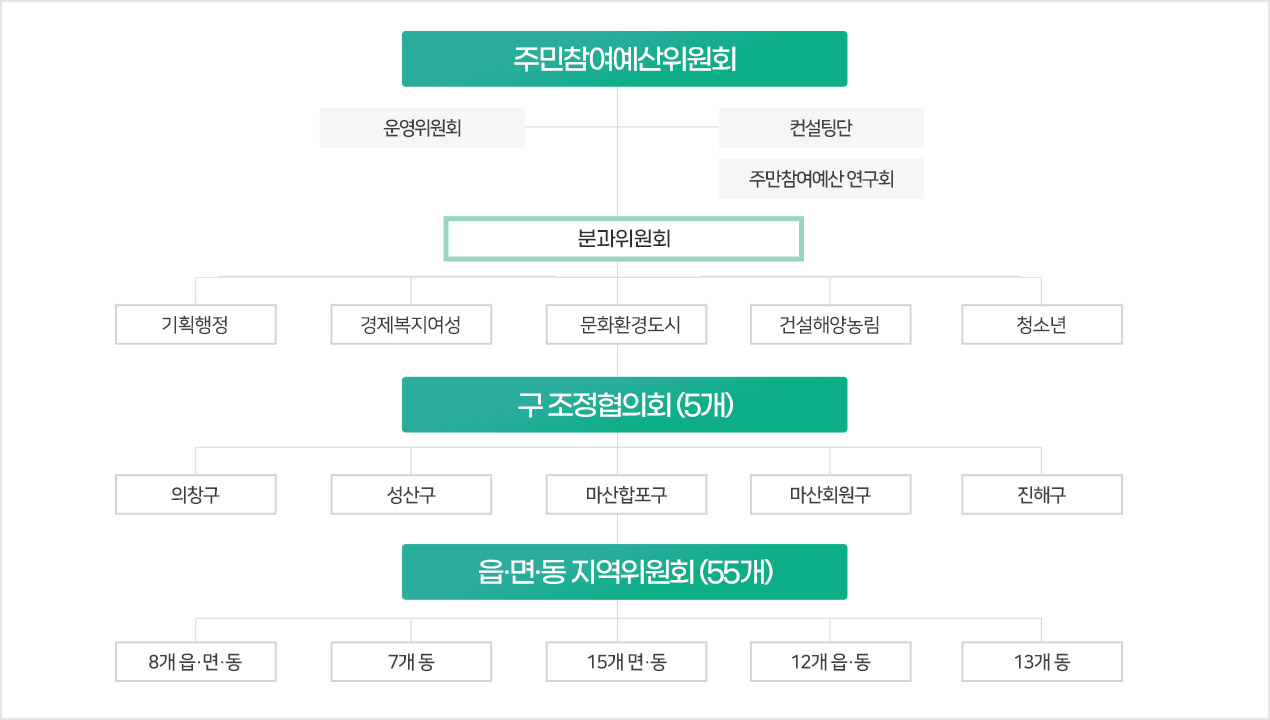
Task: Choose the 성산구 district box
Action: pyautogui.click(x=411, y=494)
